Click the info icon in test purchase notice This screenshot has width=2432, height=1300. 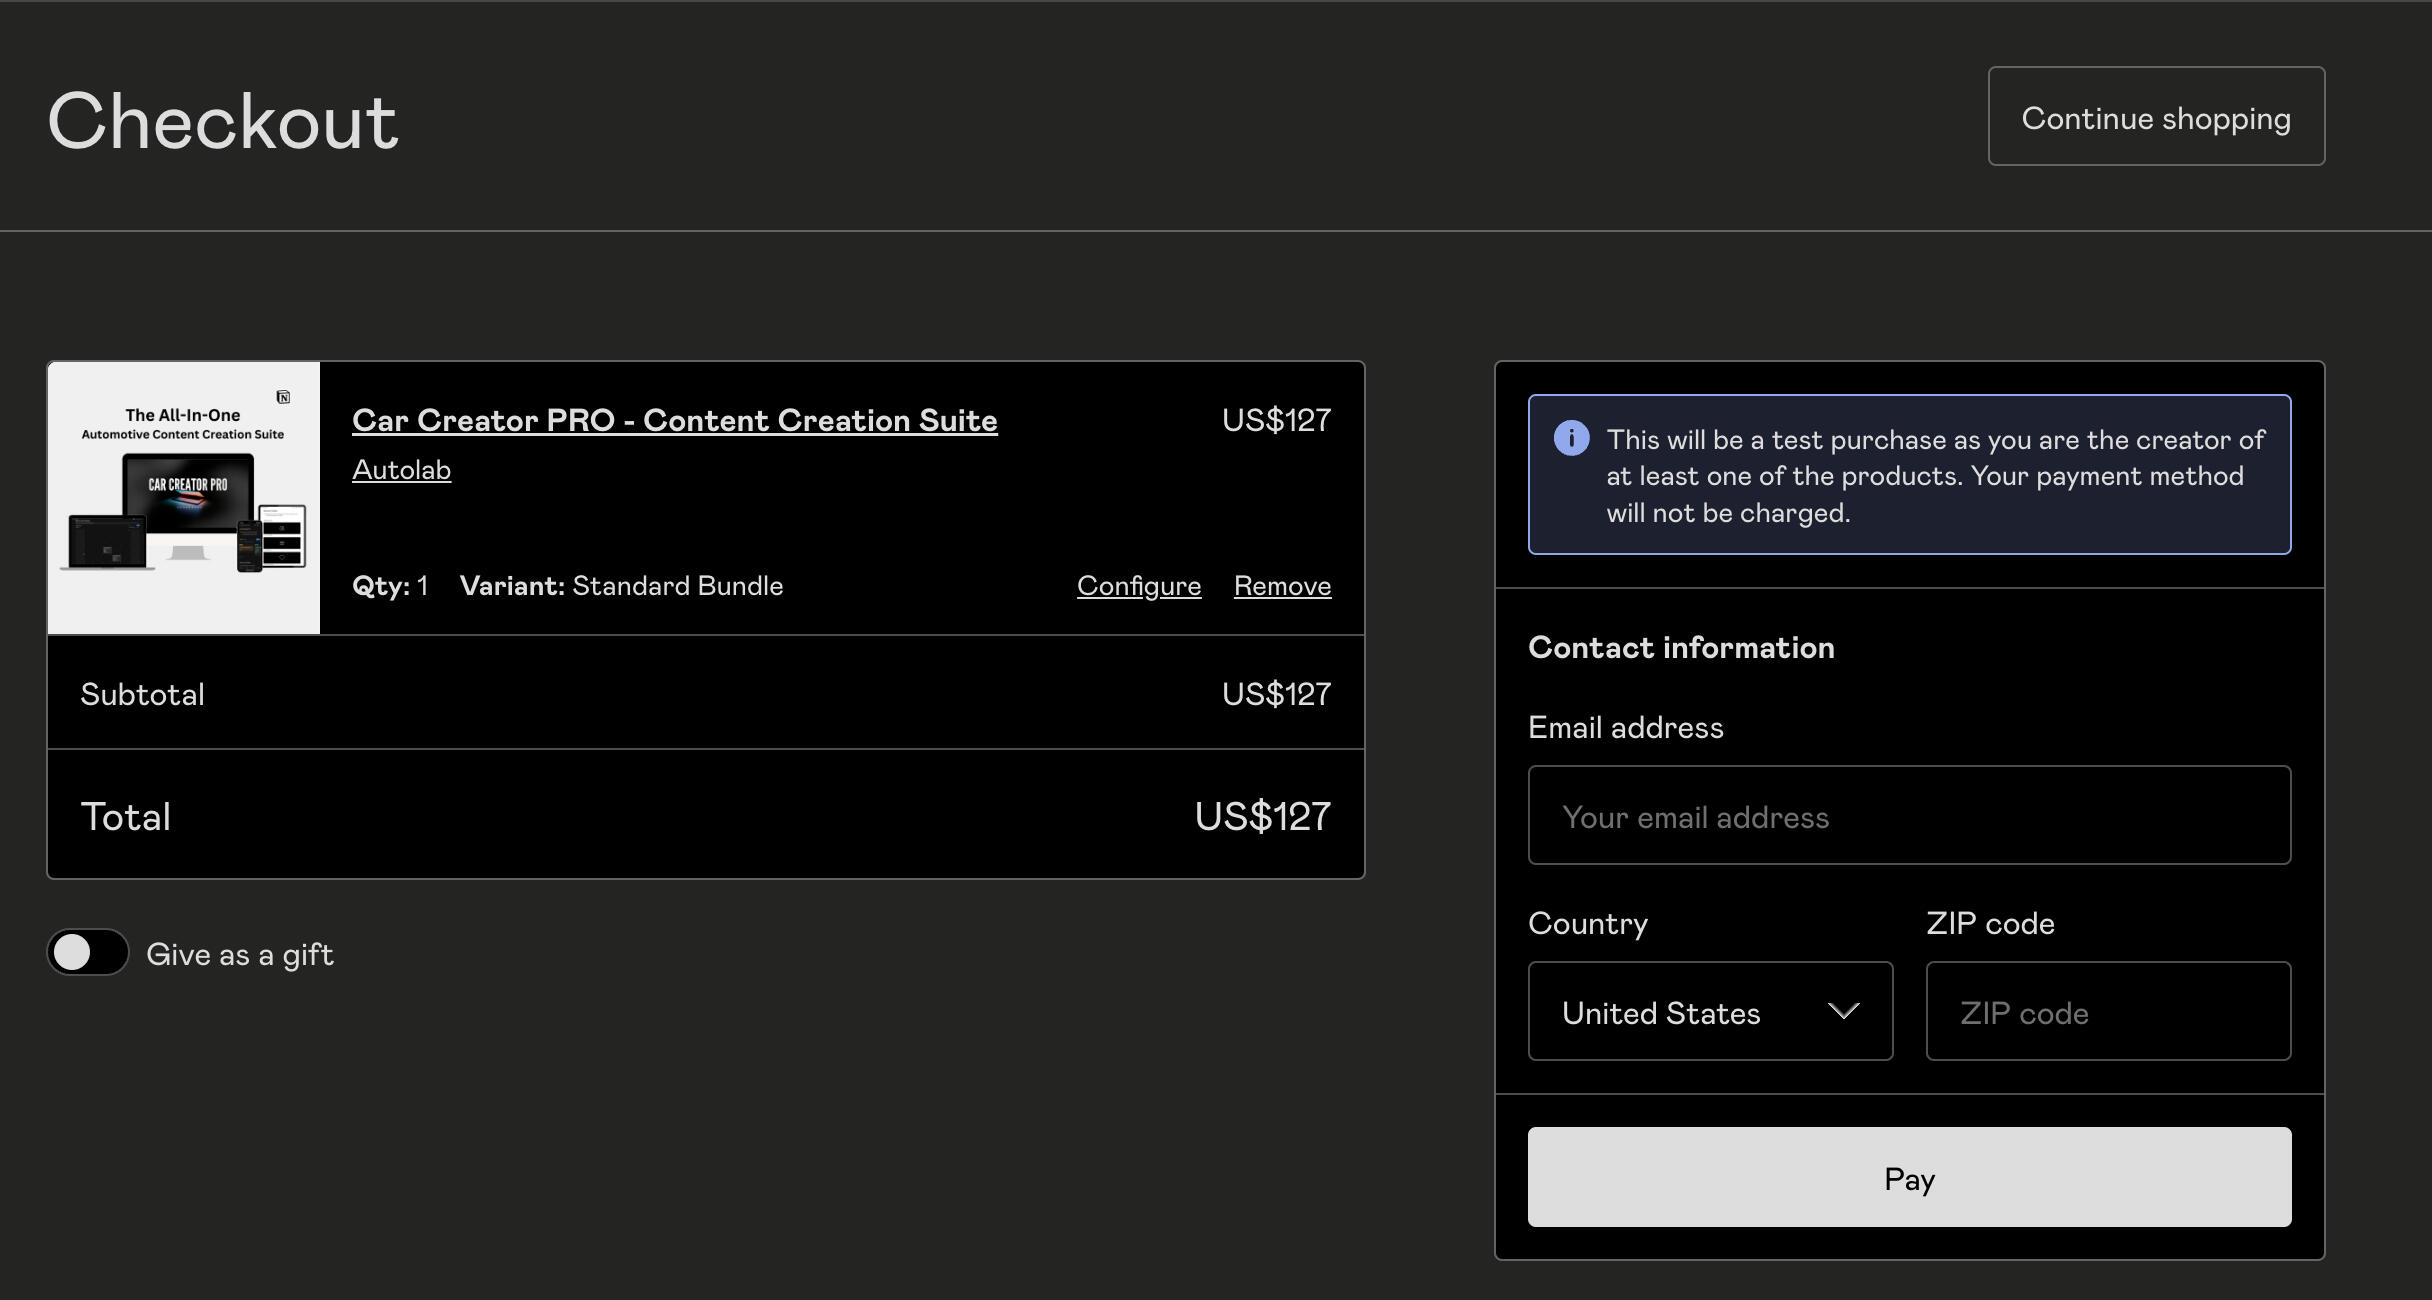1571,438
